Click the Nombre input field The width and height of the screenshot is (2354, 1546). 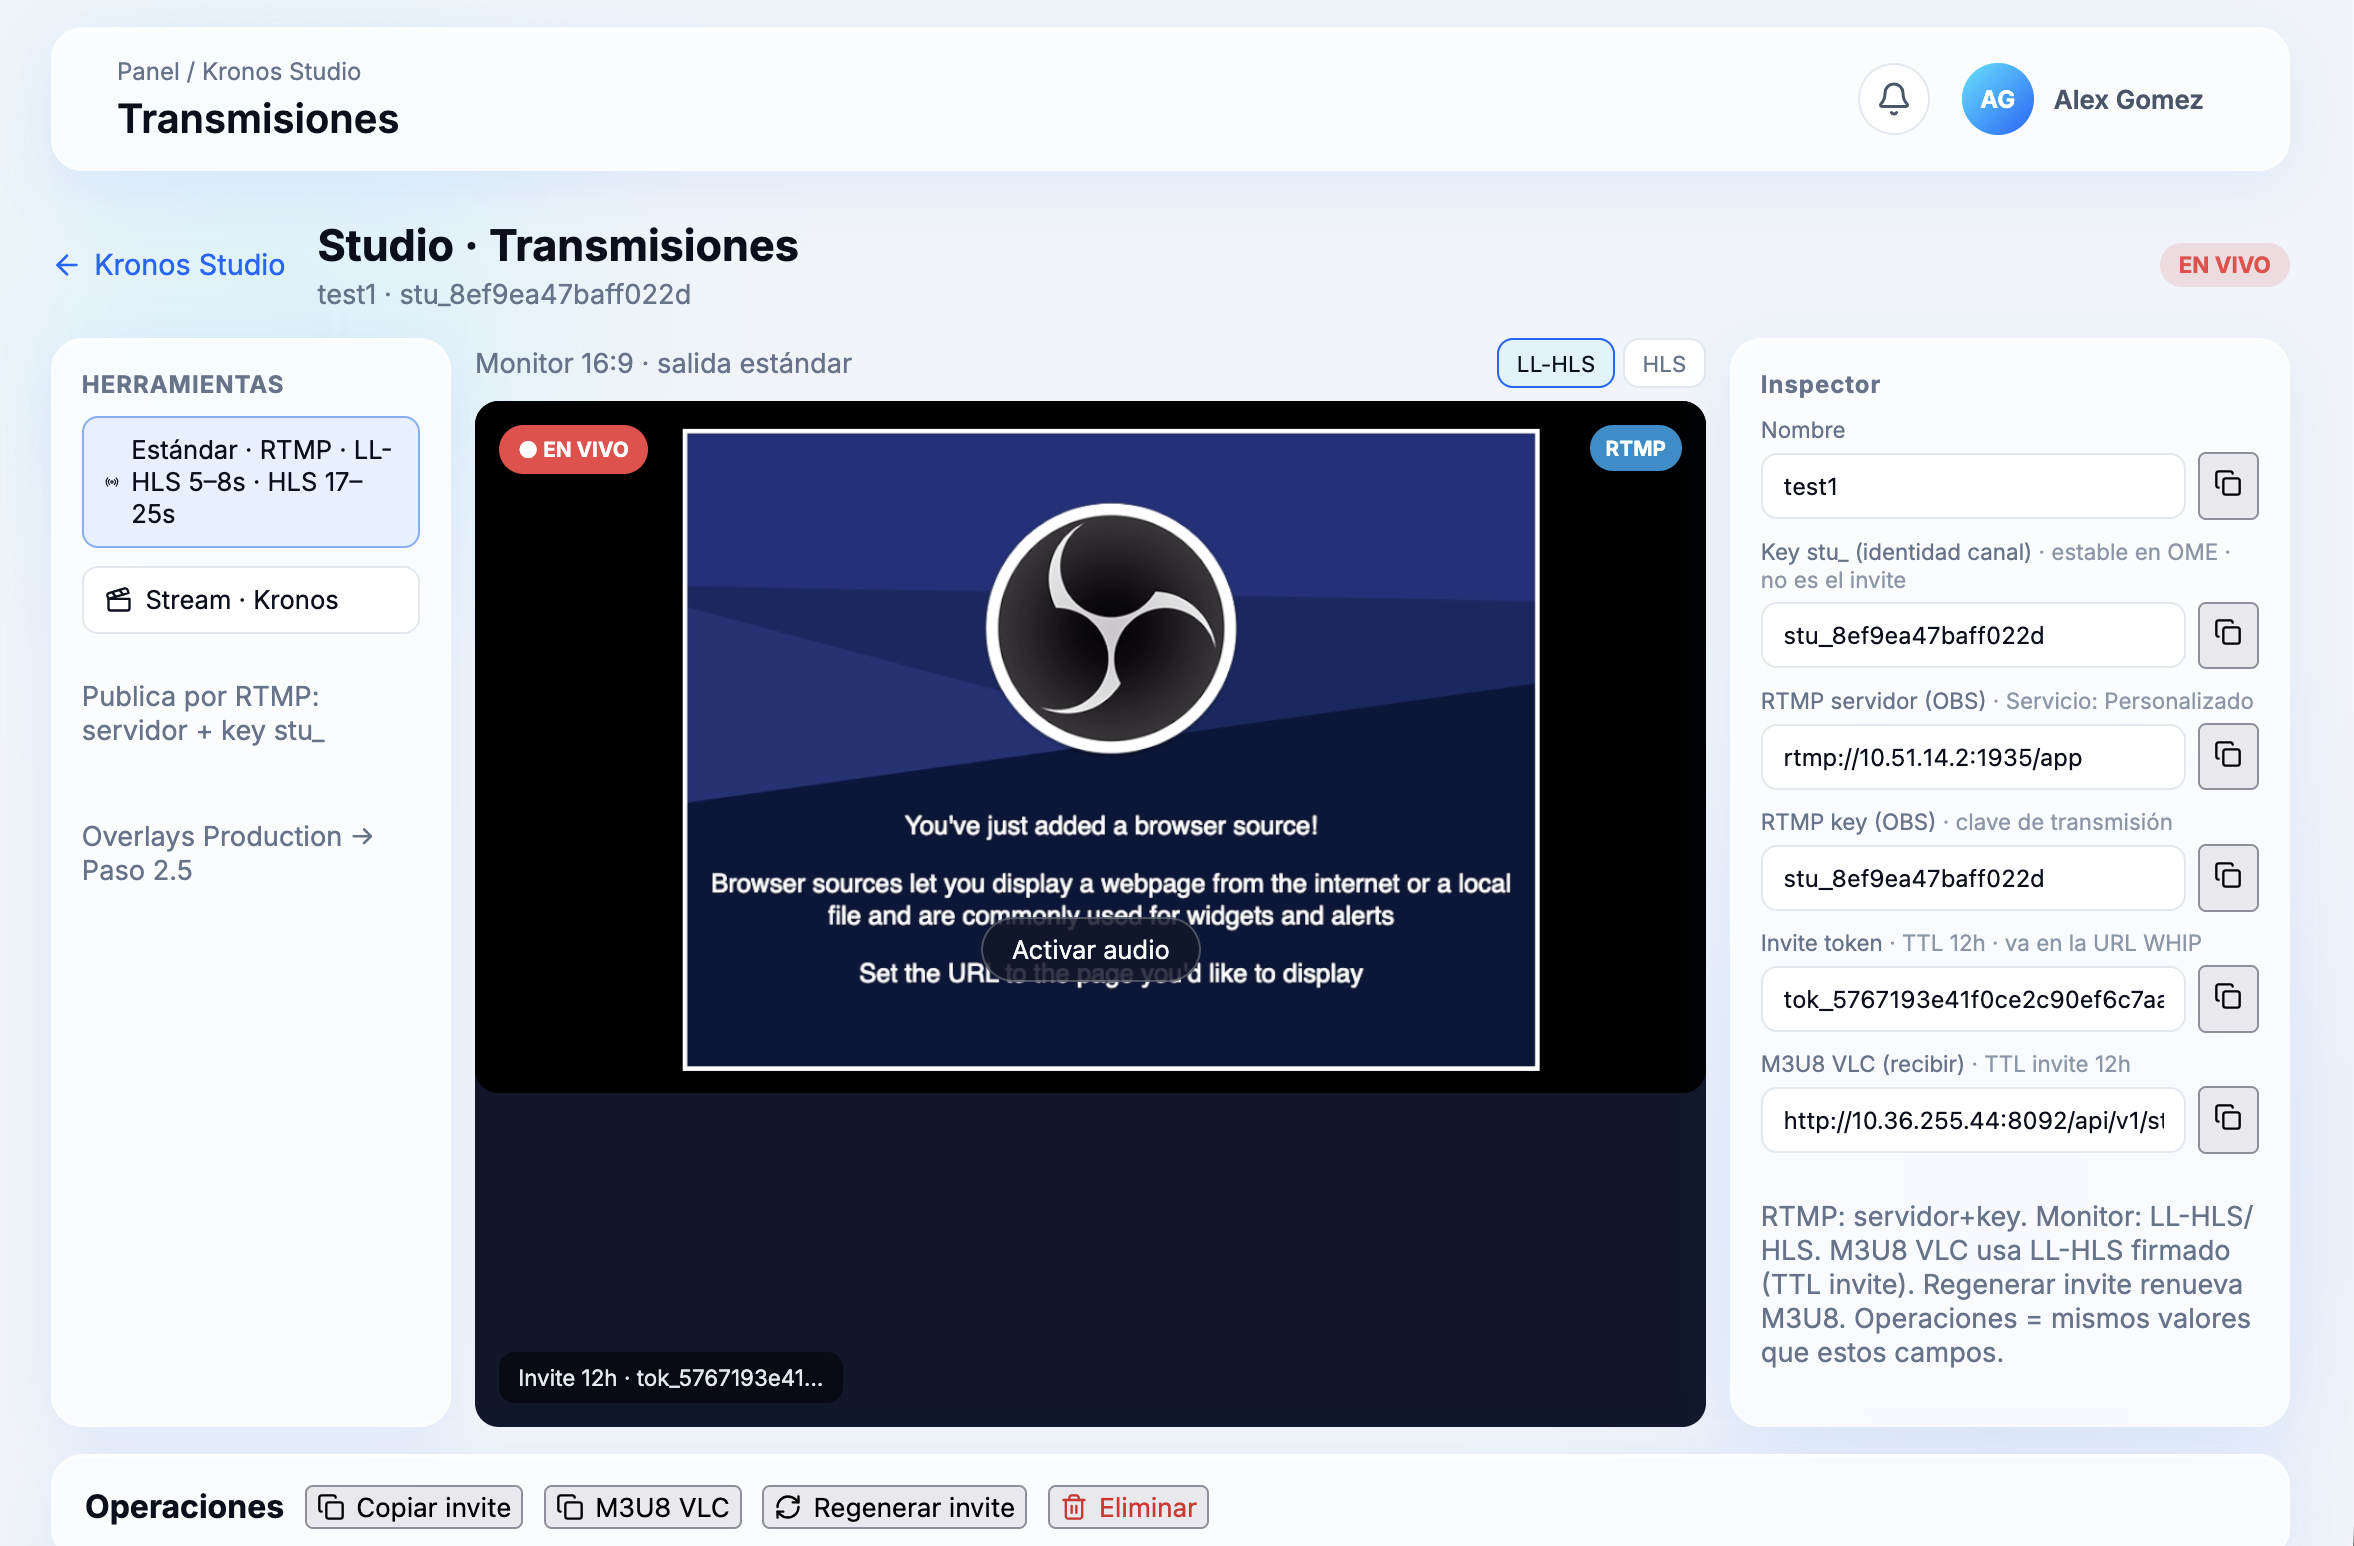click(1973, 486)
